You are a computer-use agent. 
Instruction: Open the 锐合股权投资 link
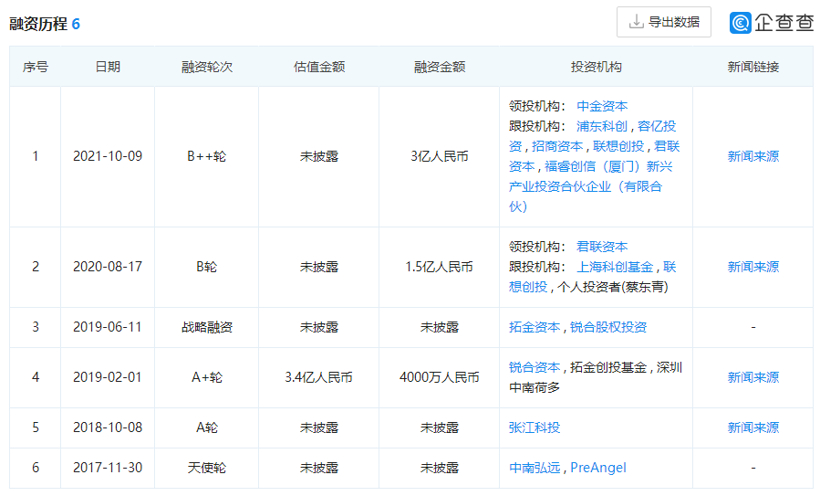tap(608, 327)
